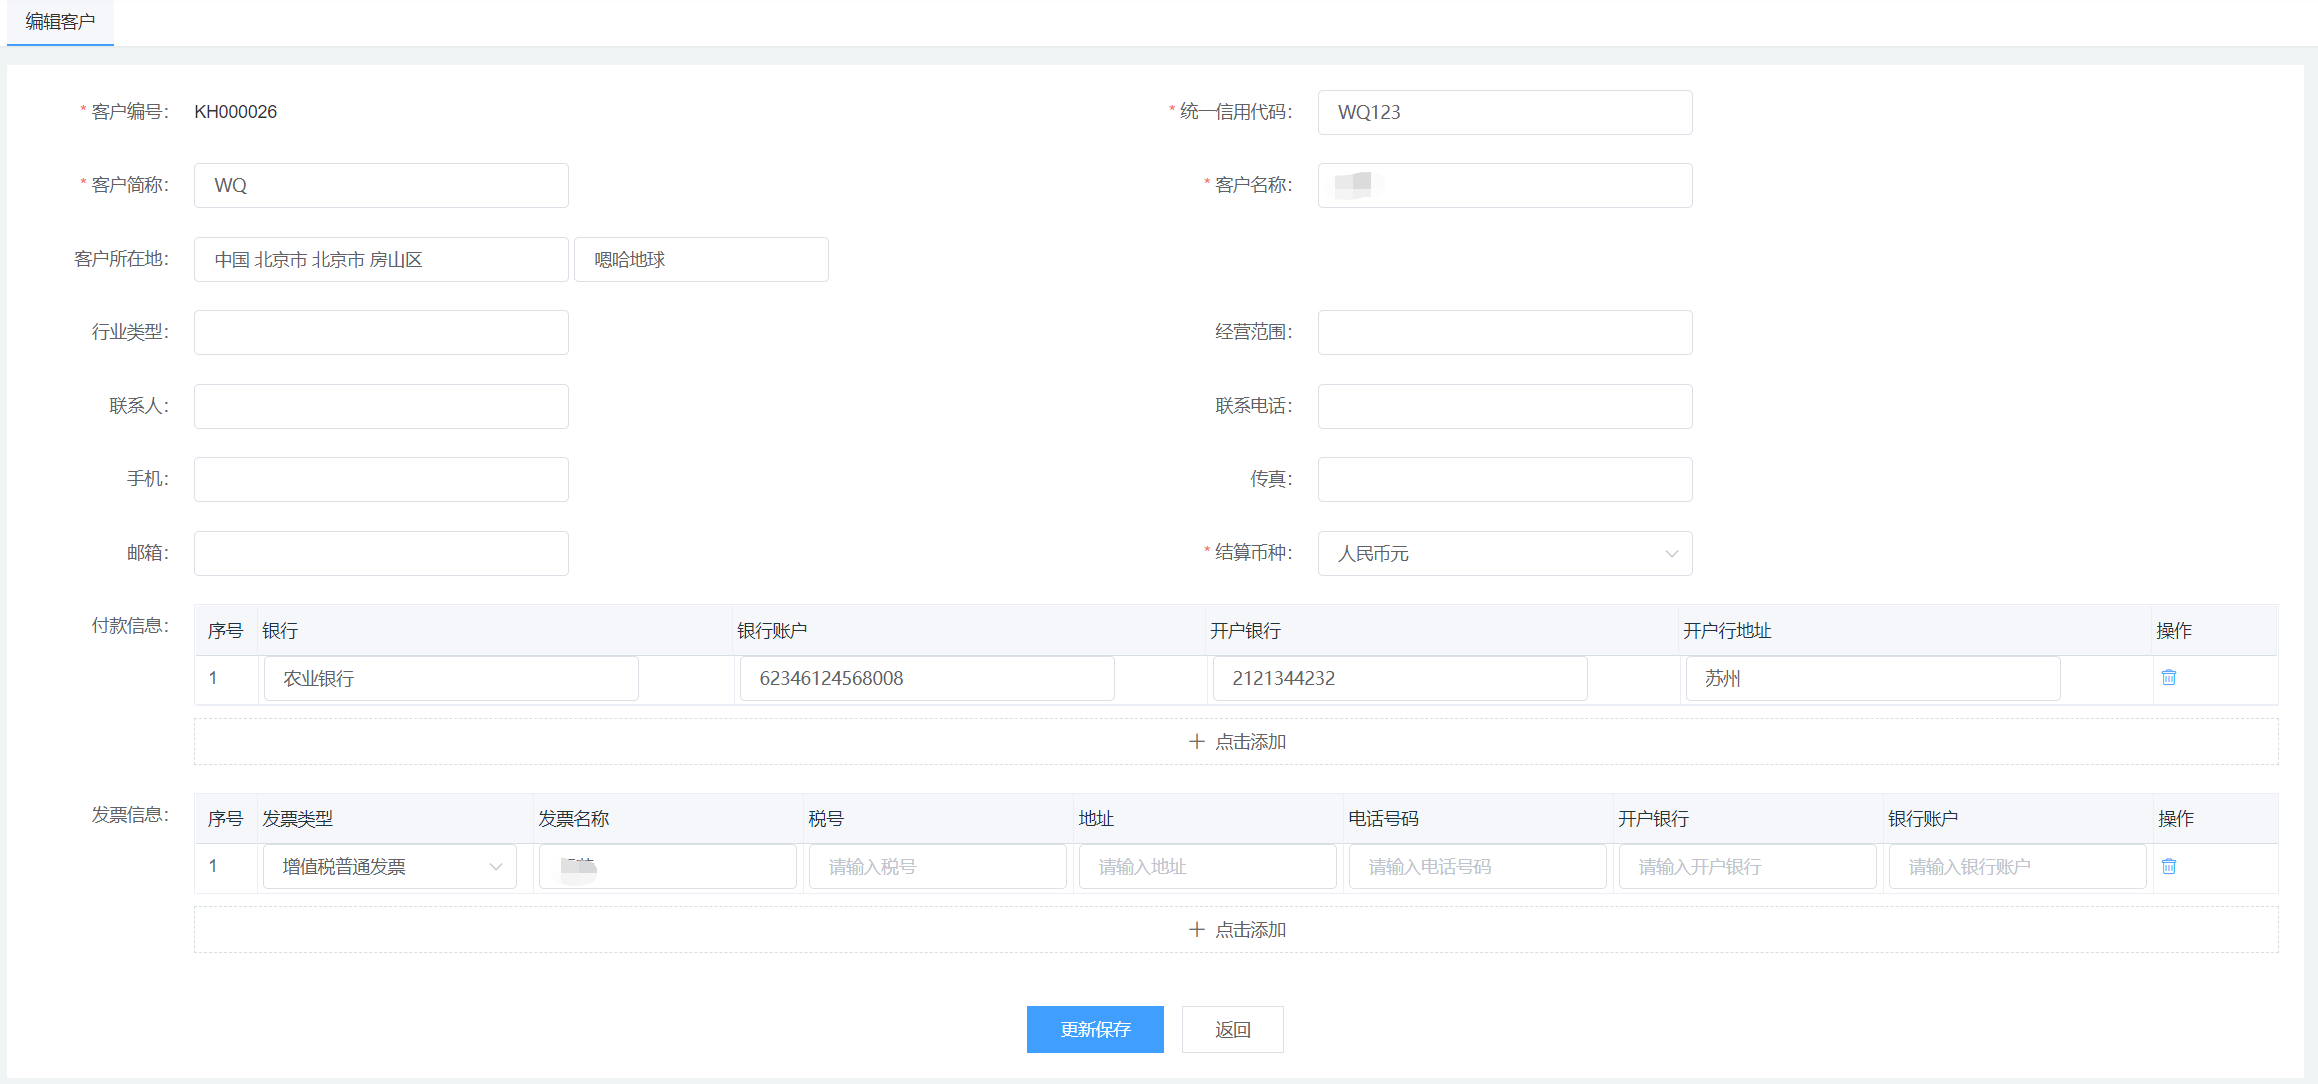This screenshot has height=1084, width=2318.
Task: Click the 行业类型 input field
Action: (x=381, y=332)
